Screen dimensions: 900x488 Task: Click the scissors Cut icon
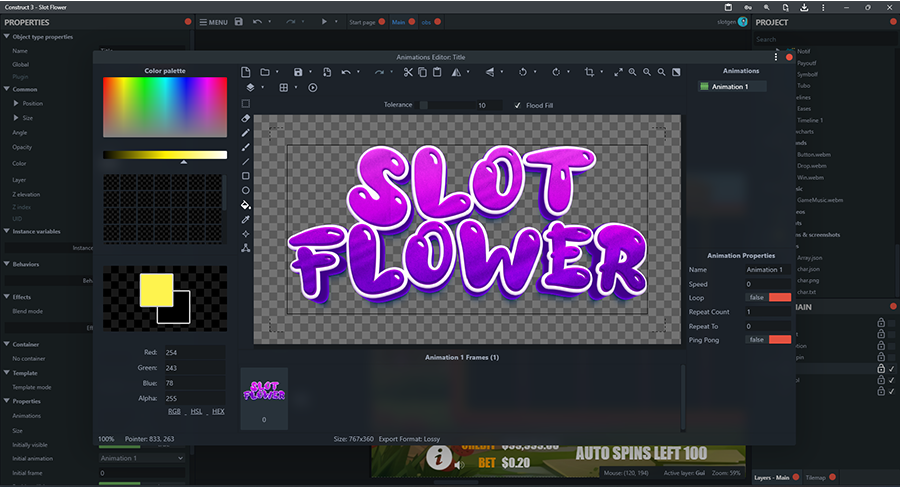pyautogui.click(x=409, y=72)
